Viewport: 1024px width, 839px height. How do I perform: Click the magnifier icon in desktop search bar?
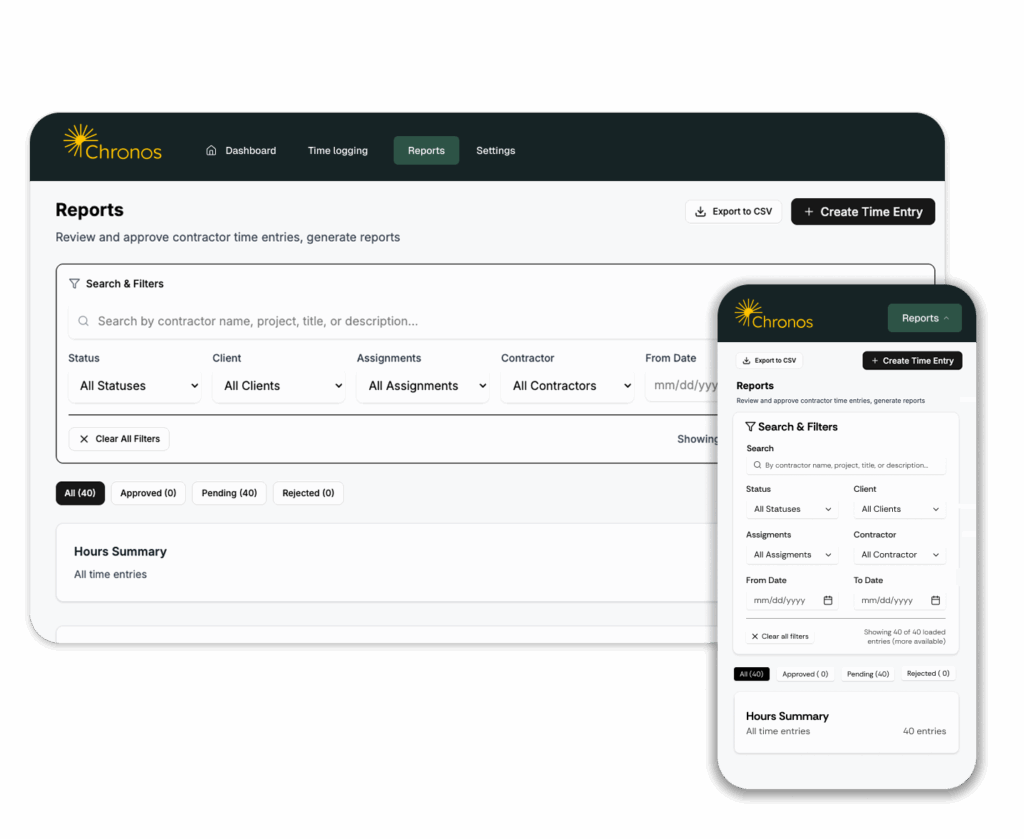84,322
